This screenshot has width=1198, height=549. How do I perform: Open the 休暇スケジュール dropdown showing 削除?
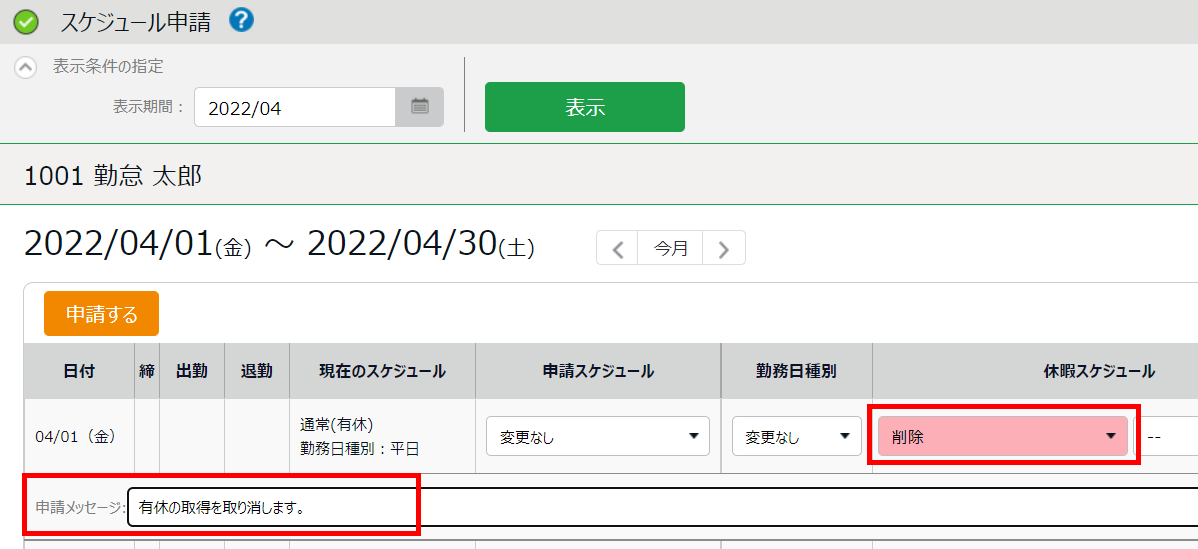[x=1003, y=436]
